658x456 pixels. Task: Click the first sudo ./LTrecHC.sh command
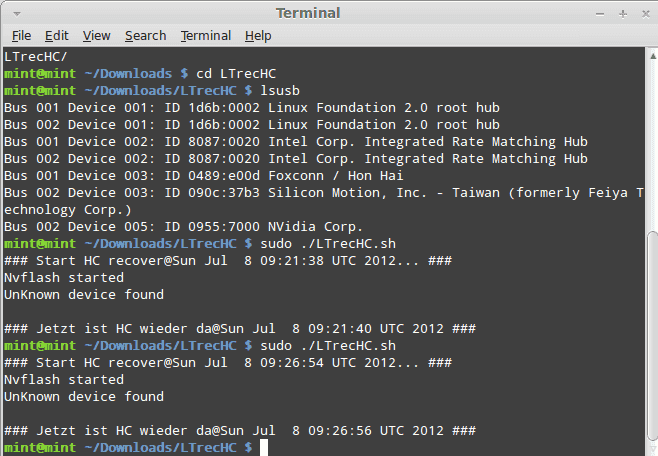328,244
